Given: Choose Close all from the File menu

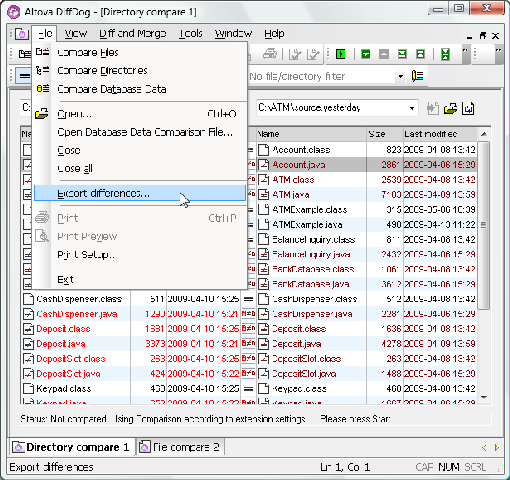Looking at the screenshot, I should [140, 168].
